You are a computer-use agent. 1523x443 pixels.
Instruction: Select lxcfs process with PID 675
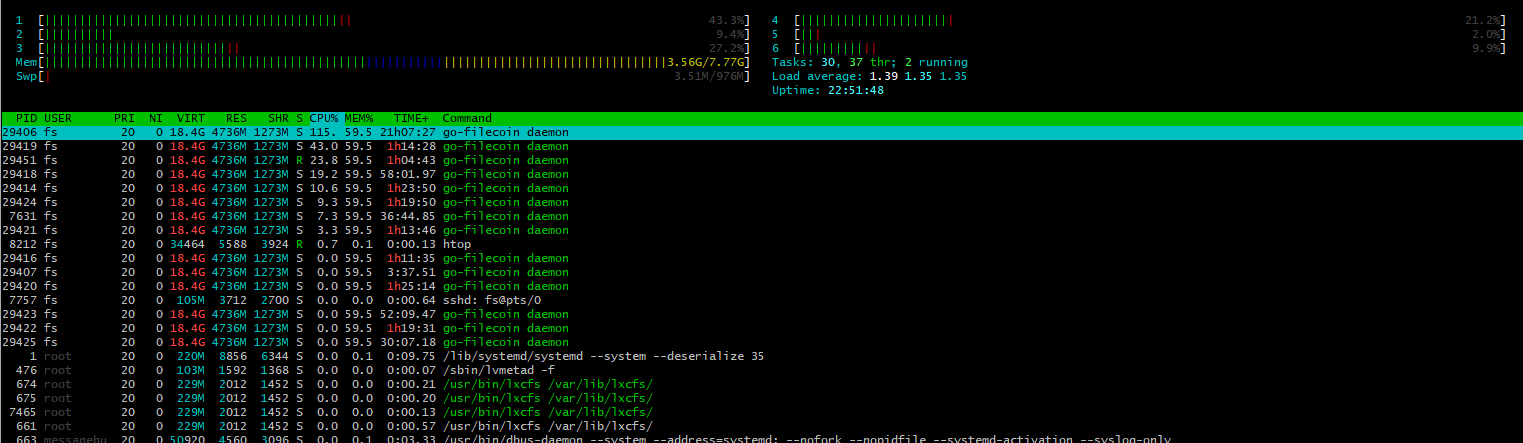point(761,398)
